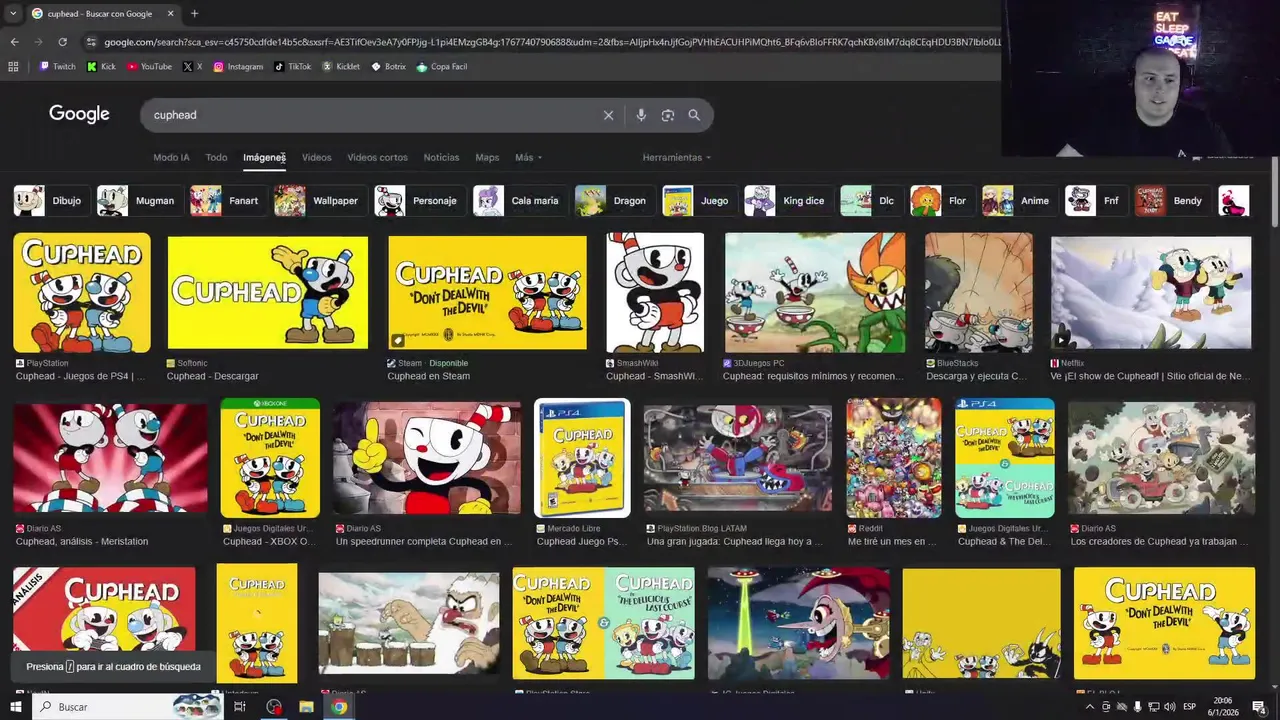Open the Reddit 'Me tiré un mes' thumbnail
The height and width of the screenshot is (720, 1280).
click(x=894, y=458)
